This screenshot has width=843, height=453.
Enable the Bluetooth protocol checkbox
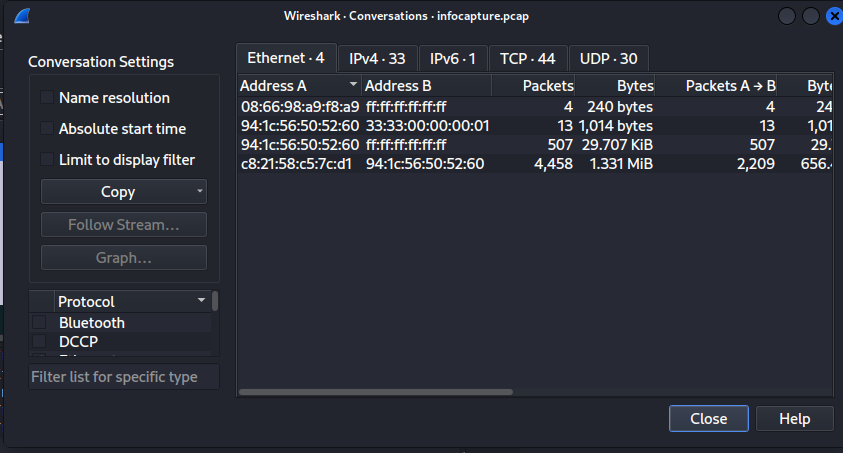(x=39, y=322)
